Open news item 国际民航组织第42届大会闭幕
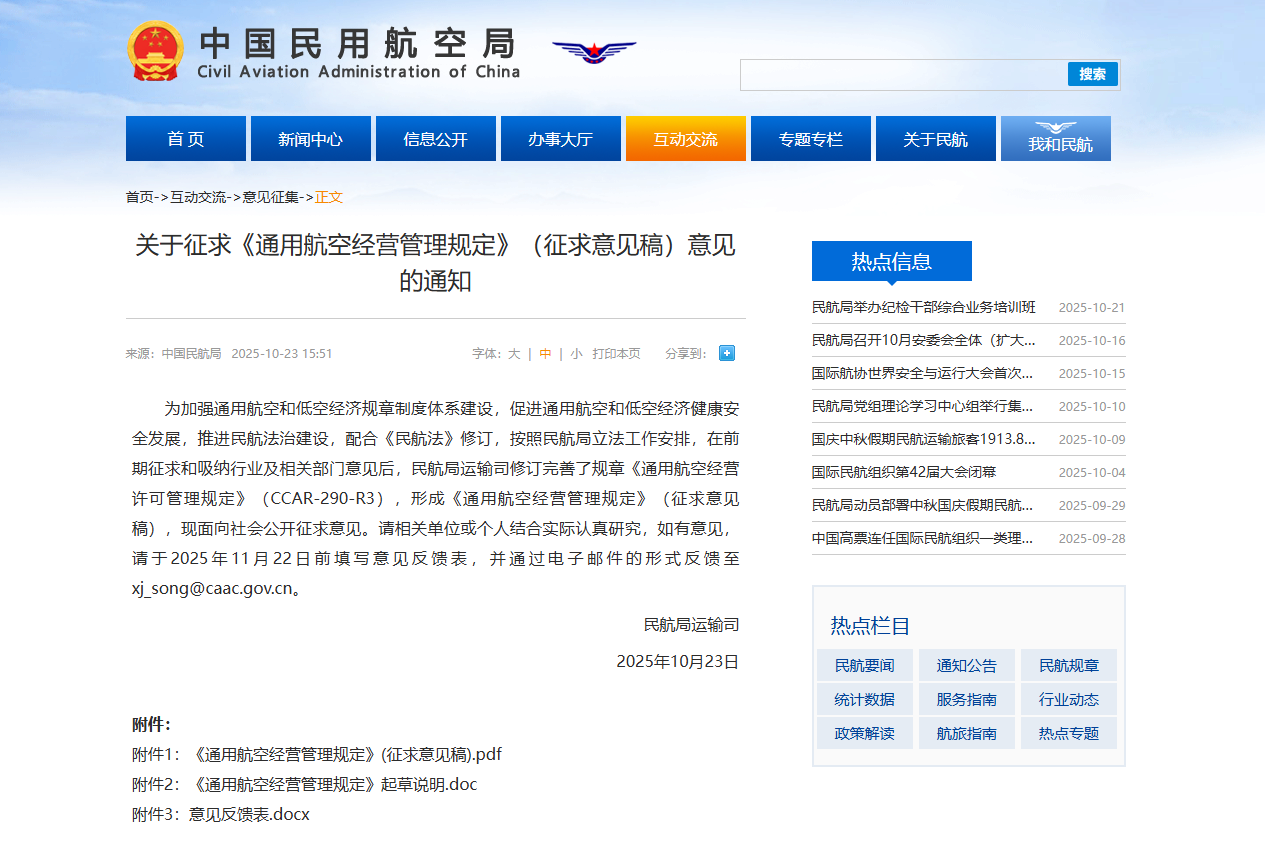 [903, 472]
